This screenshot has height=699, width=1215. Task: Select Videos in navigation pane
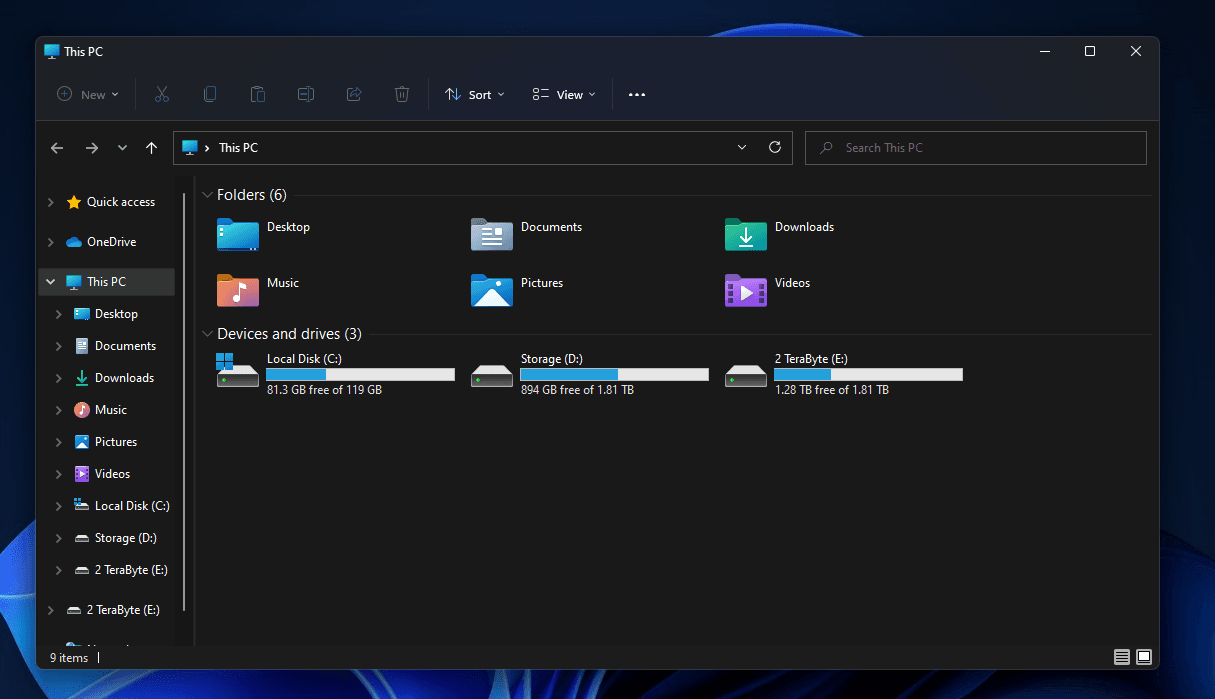103,474
